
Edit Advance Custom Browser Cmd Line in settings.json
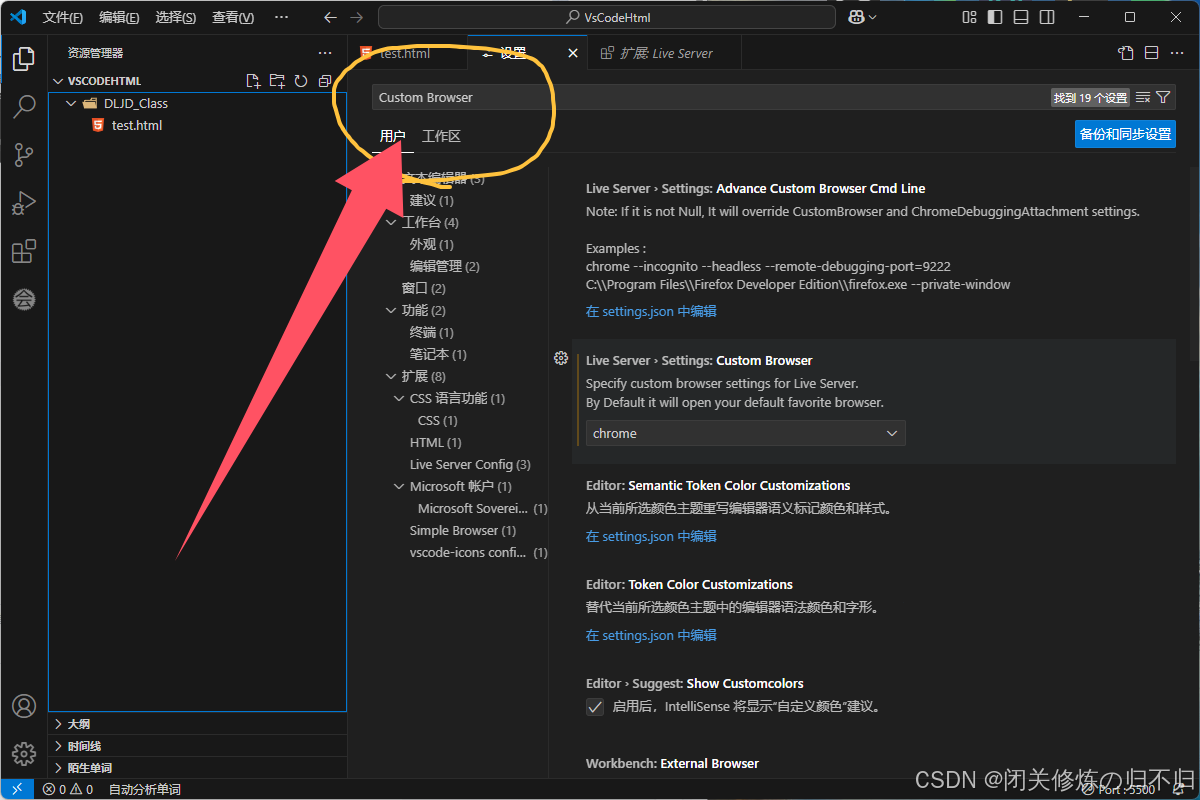tap(651, 311)
